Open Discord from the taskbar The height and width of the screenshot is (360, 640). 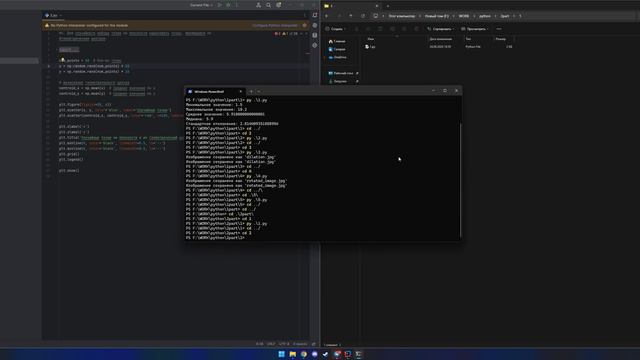(315, 354)
